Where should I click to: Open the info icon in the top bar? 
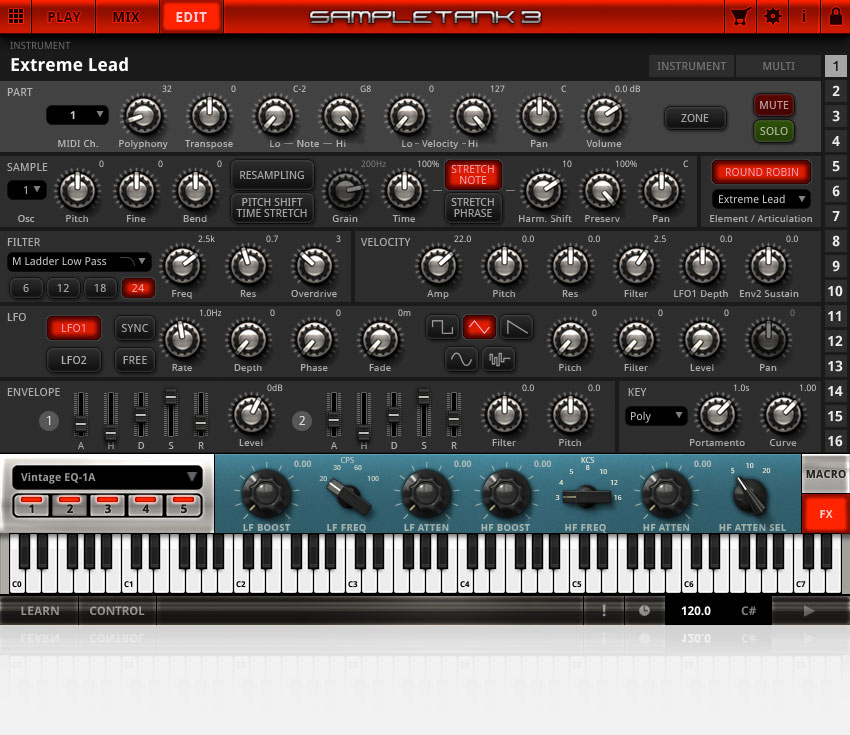[806, 16]
